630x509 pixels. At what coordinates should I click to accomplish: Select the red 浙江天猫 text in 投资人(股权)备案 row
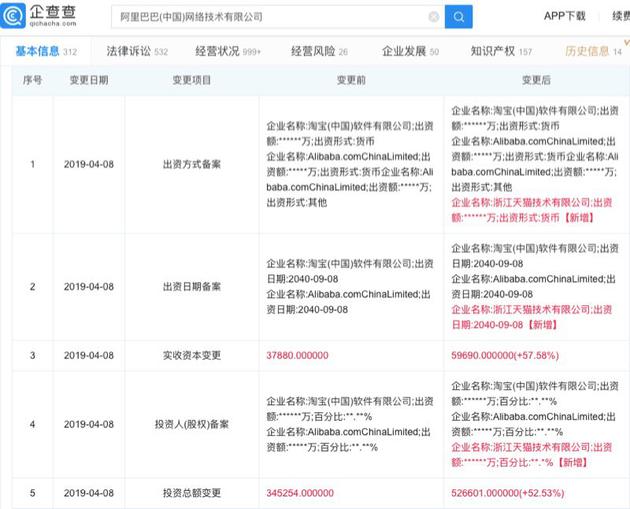click(532, 455)
